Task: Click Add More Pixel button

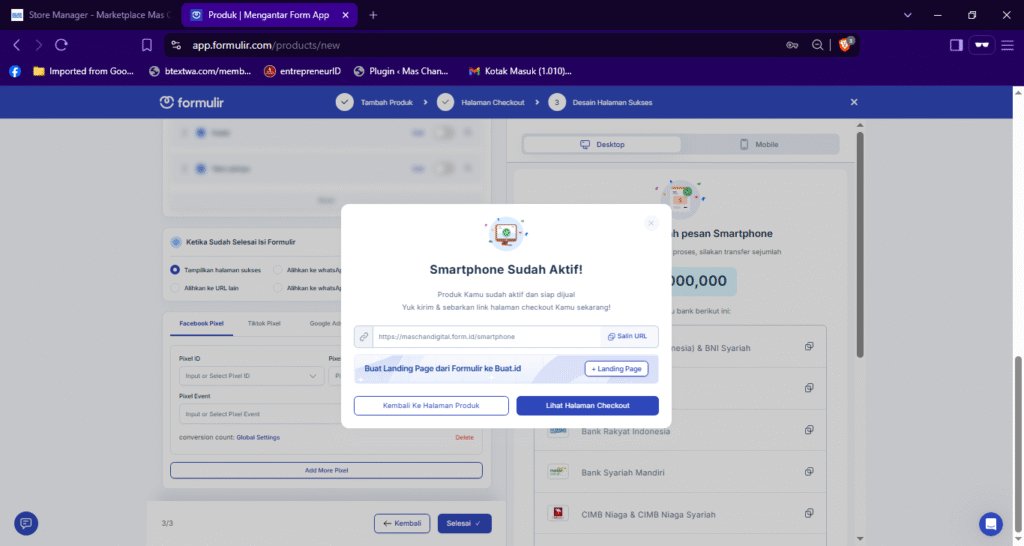Action: click(x=326, y=470)
